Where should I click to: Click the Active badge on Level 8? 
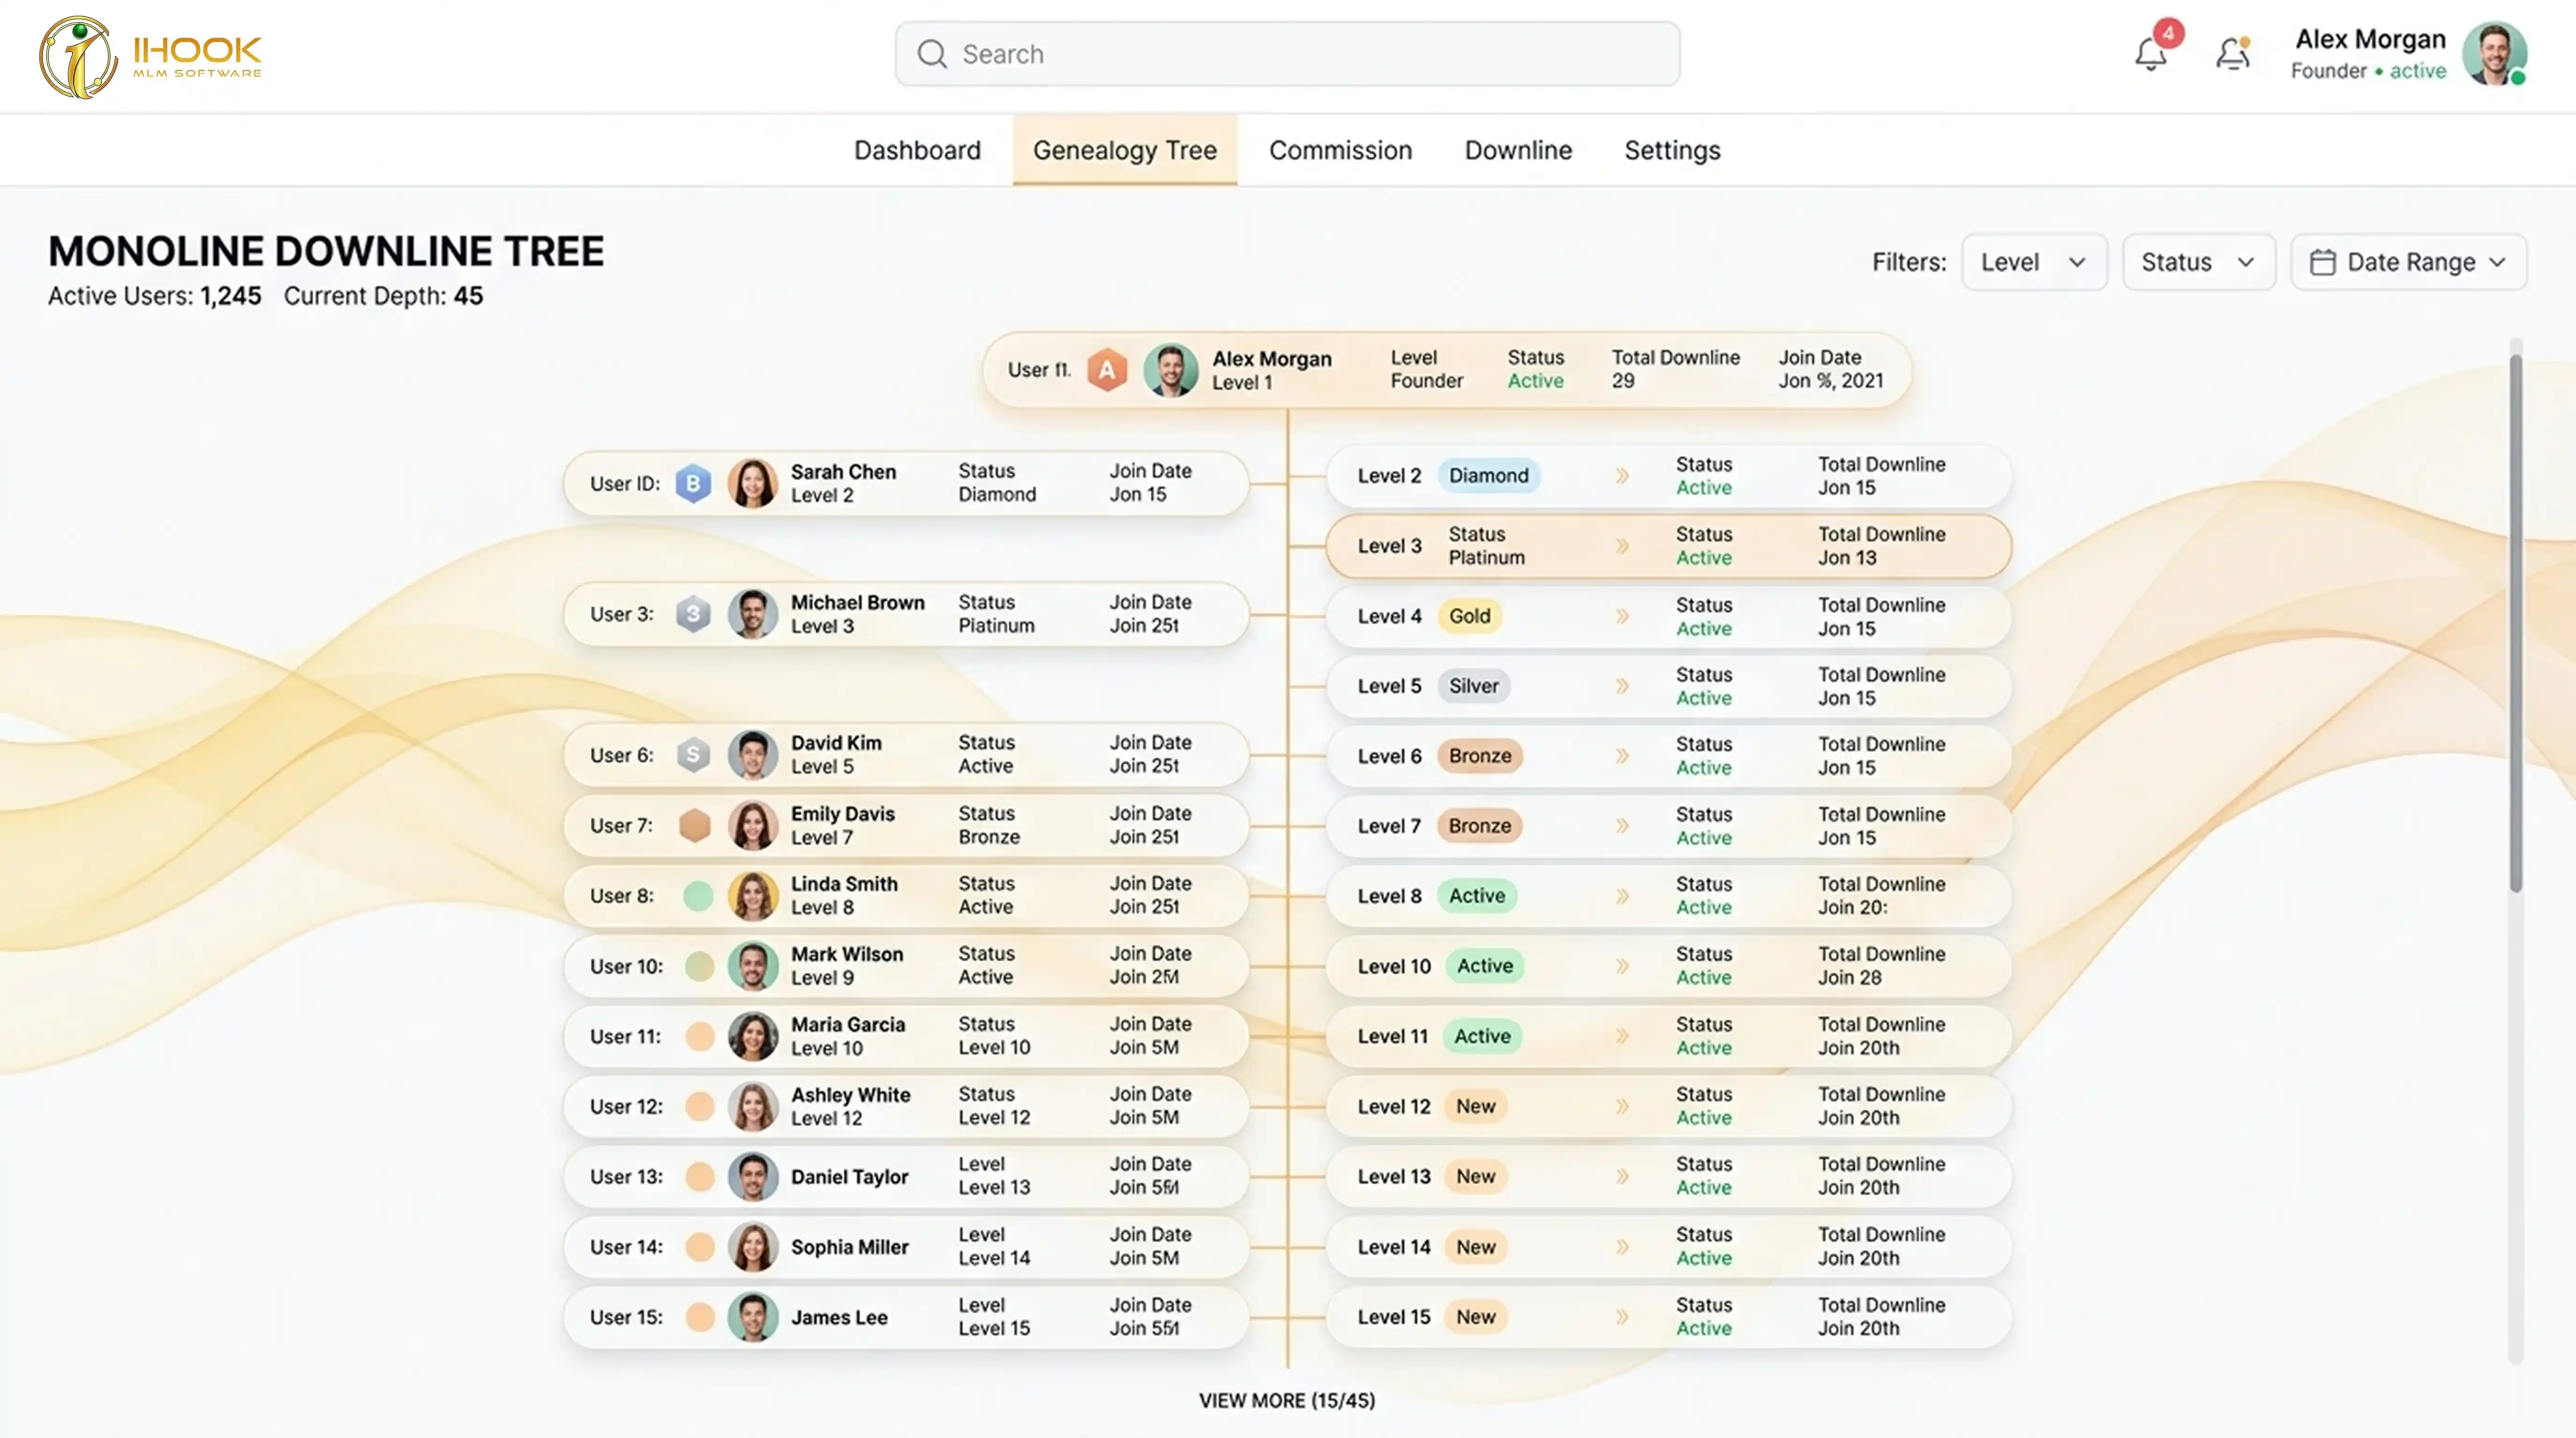point(1477,896)
